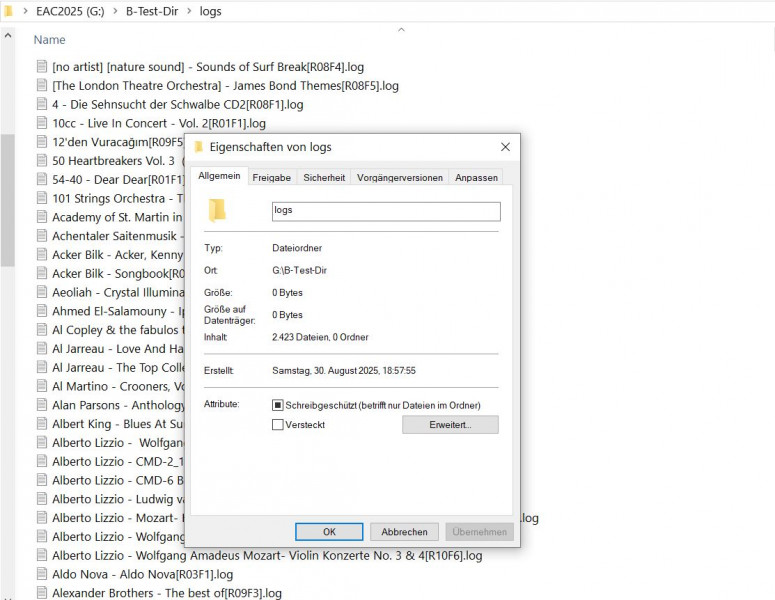This screenshot has height=600, width=775.
Task: Click the file list vertical scrollbar
Action: click(7, 200)
